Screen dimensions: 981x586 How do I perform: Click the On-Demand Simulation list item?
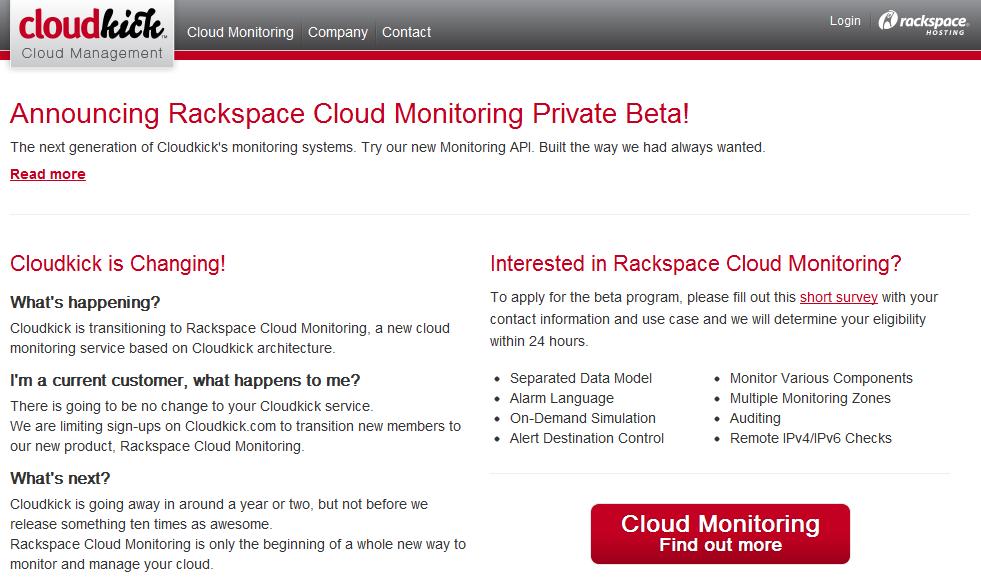click(x=582, y=418)
